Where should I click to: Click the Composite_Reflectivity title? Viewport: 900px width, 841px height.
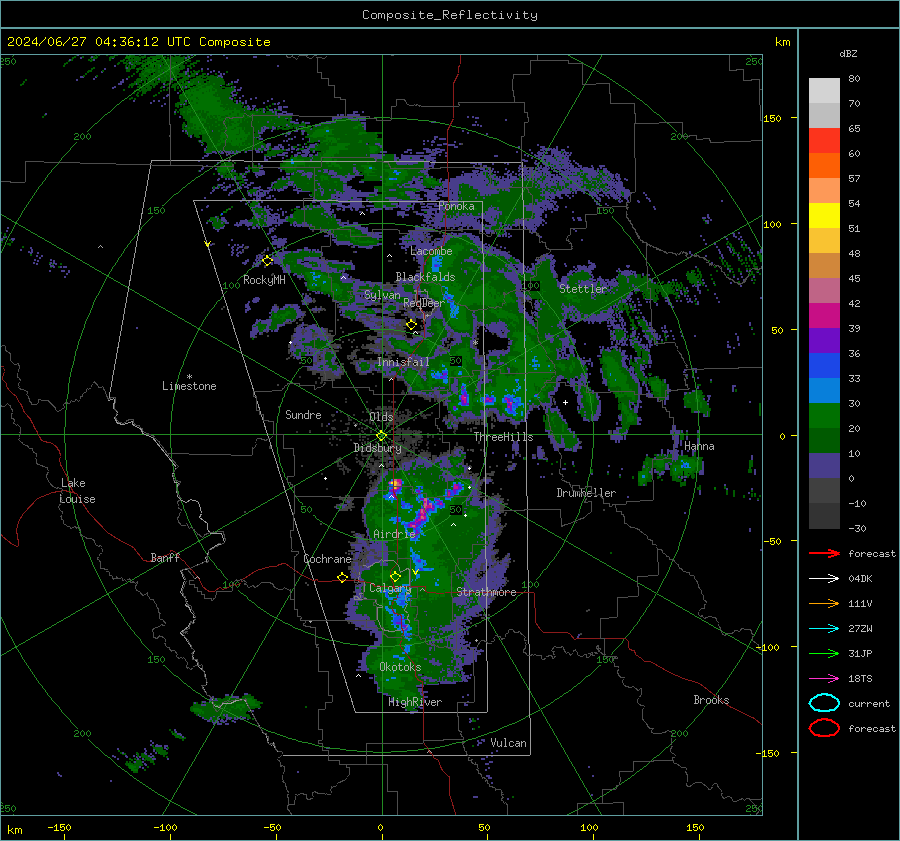click(450, 15)
